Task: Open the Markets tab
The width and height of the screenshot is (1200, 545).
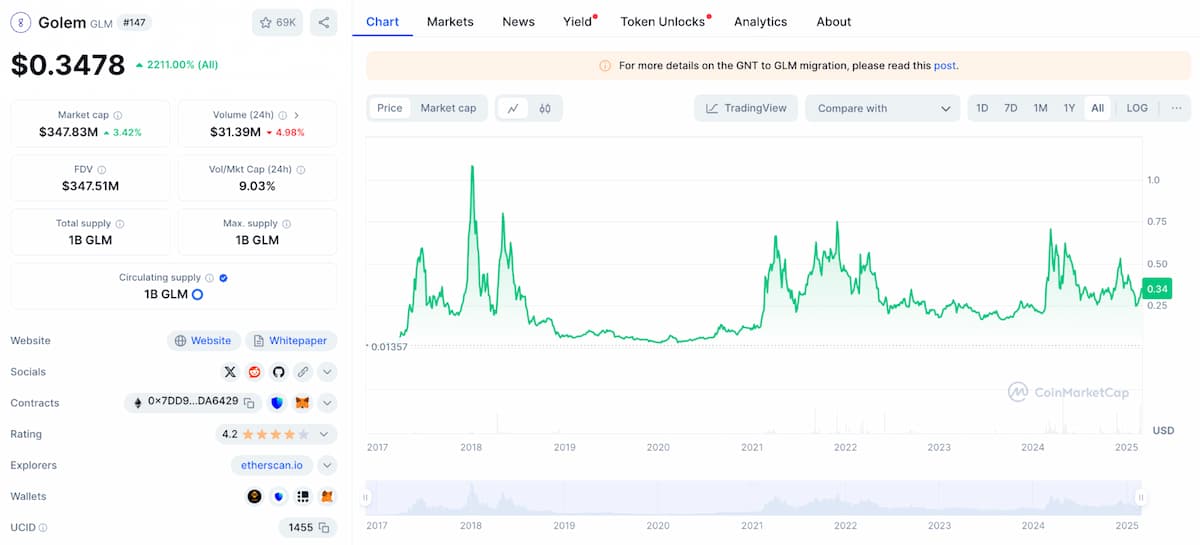Action: tap(450, 21)
